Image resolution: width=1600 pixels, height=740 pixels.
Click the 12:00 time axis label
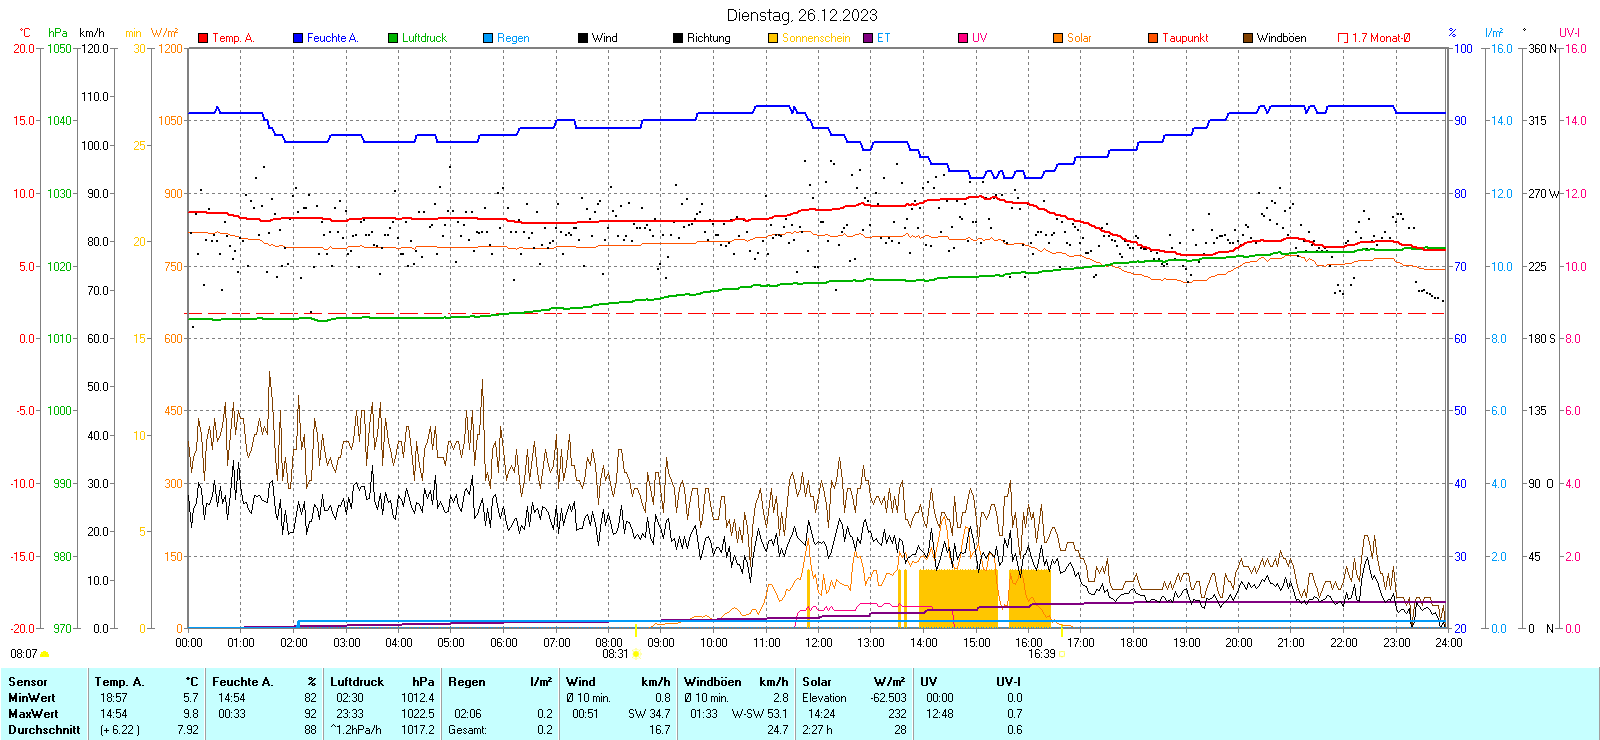[819, 643]
